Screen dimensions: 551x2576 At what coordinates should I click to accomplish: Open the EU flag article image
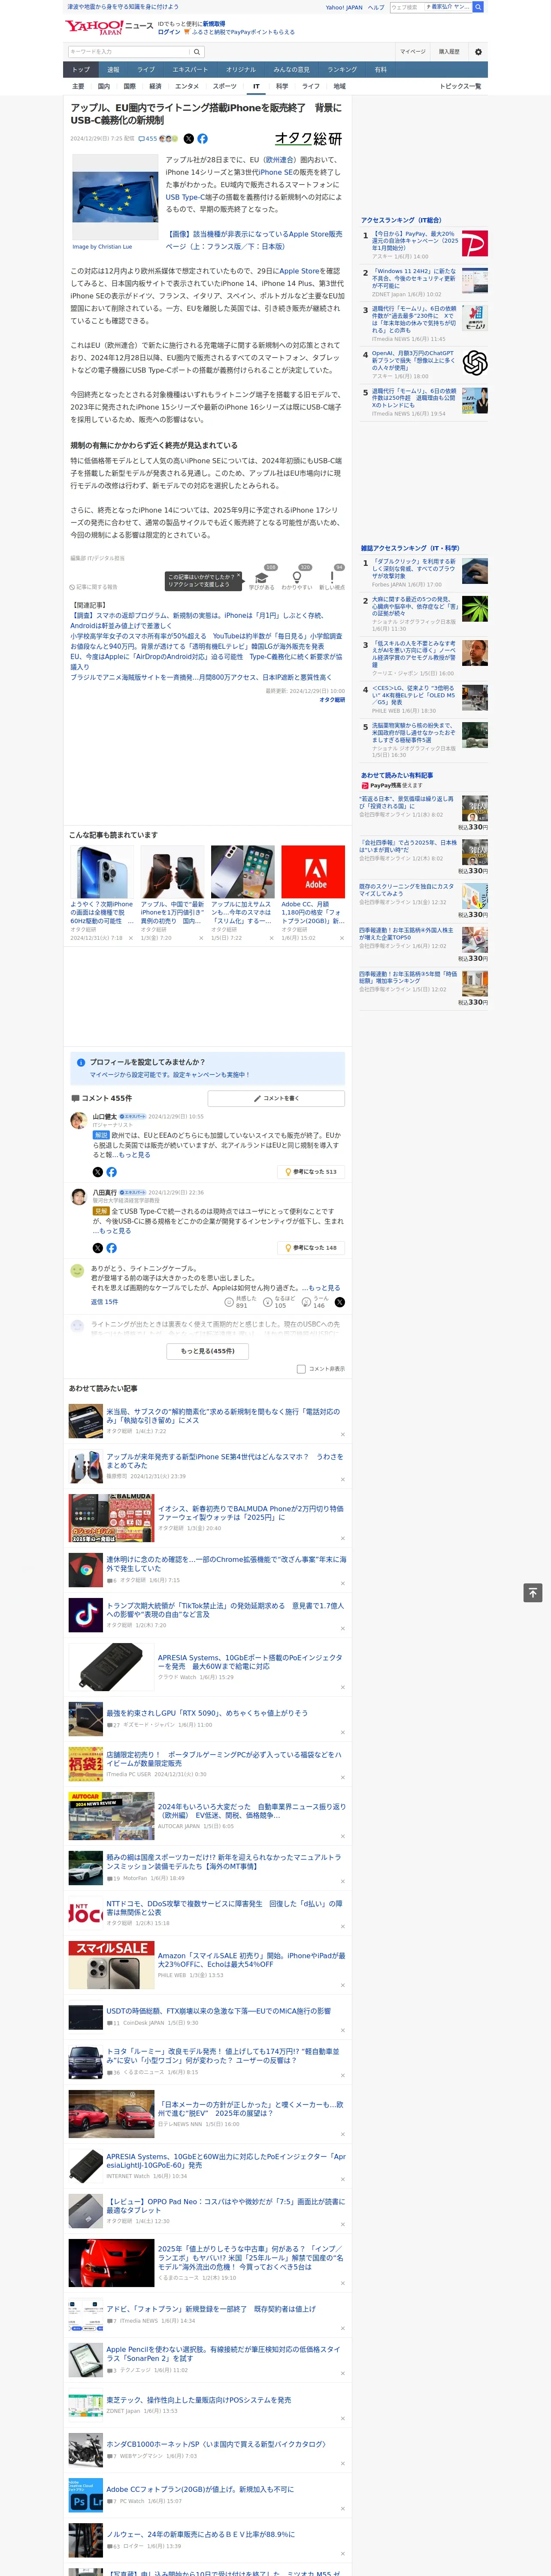point(115,196)
